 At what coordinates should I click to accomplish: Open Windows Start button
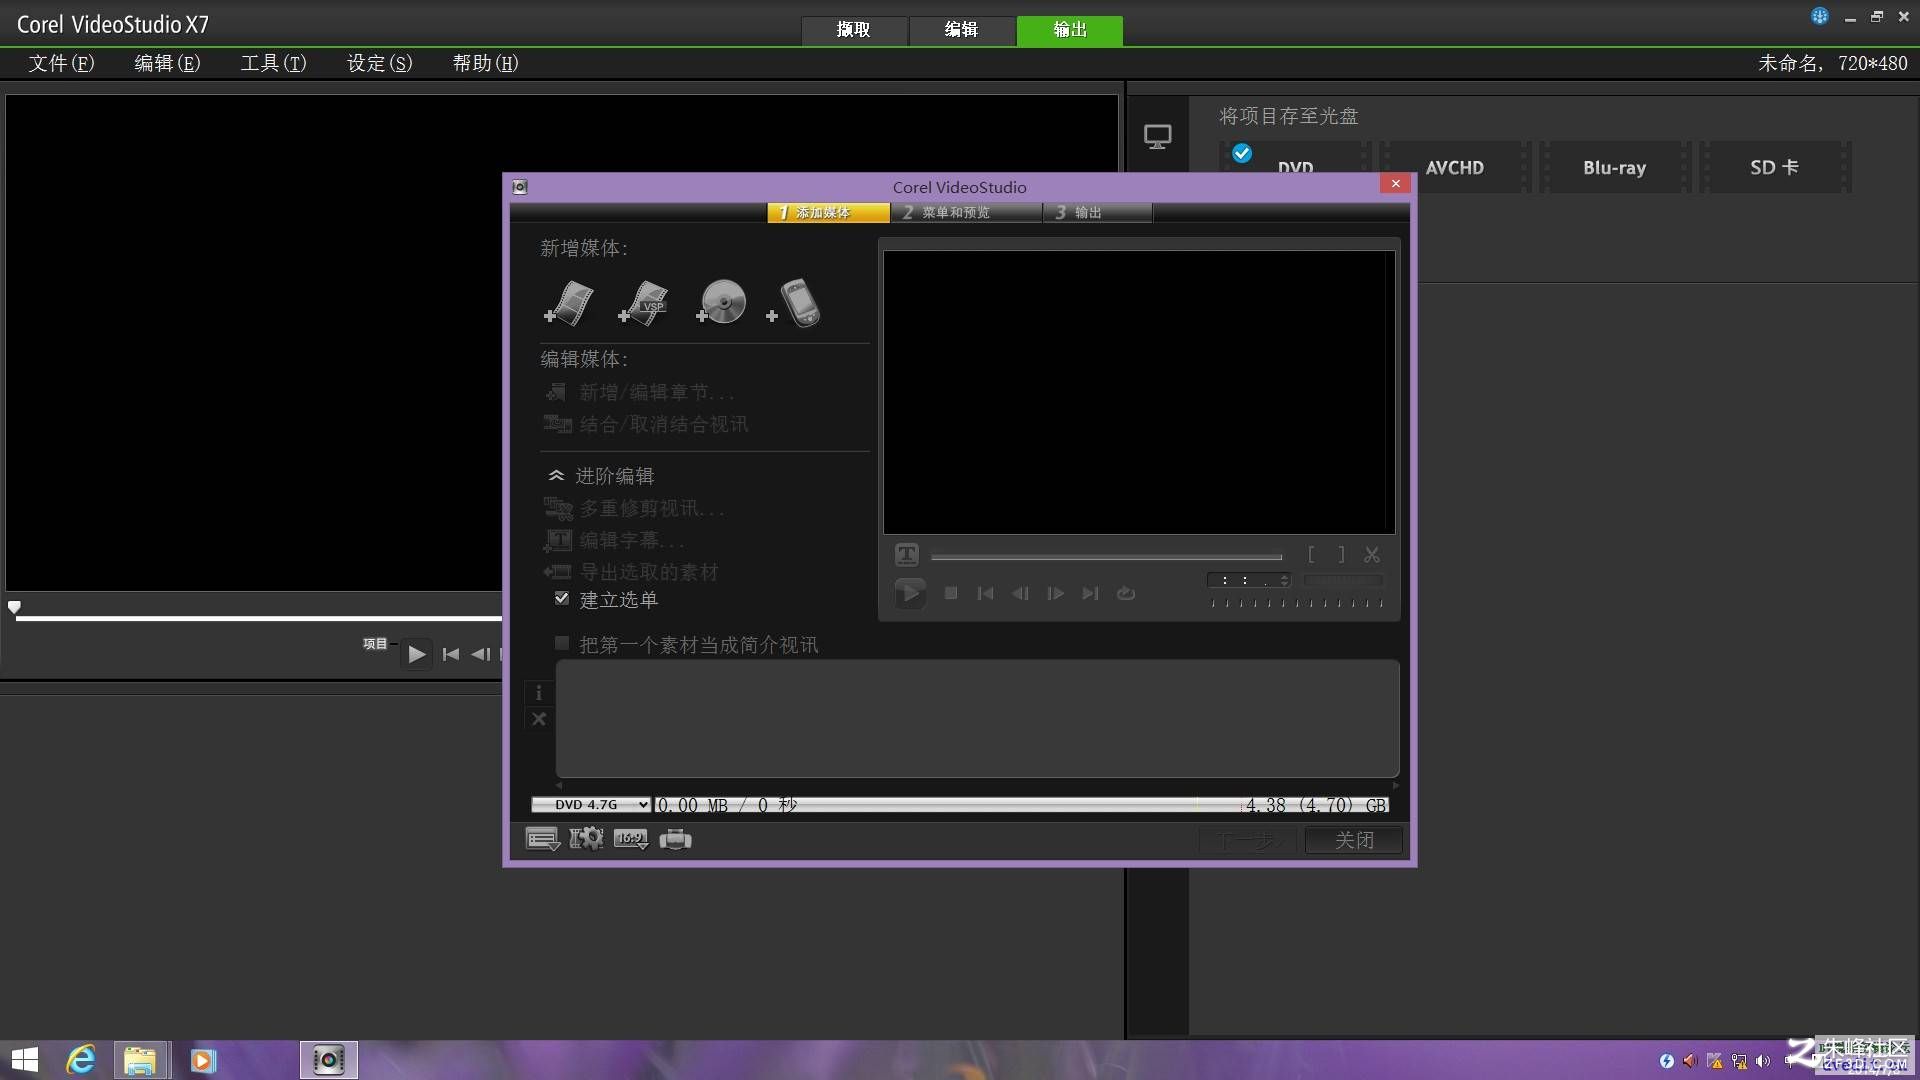pos(24,1060)
